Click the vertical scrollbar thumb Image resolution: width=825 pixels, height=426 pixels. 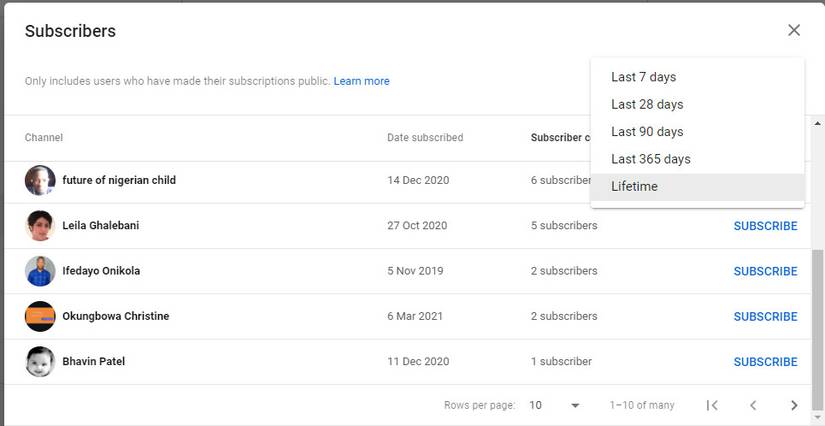[x=817, y=330]
